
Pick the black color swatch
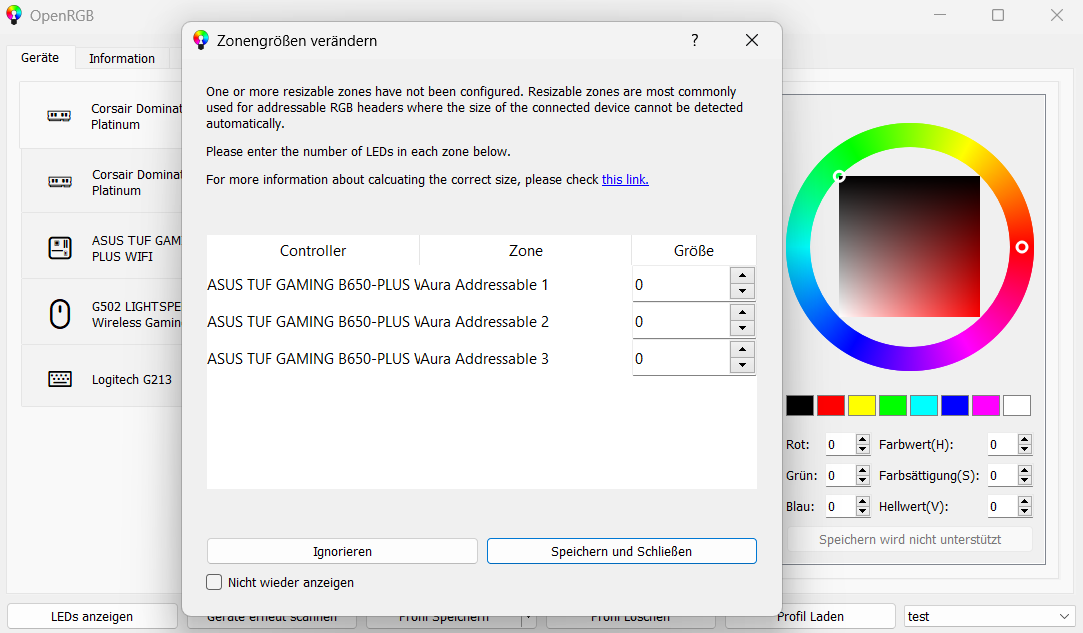coord(800,406)
